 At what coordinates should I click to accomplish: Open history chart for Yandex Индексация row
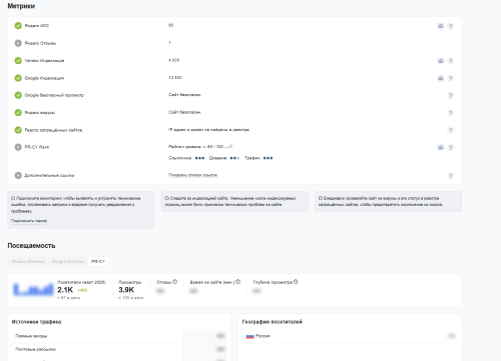pos(440,61)
